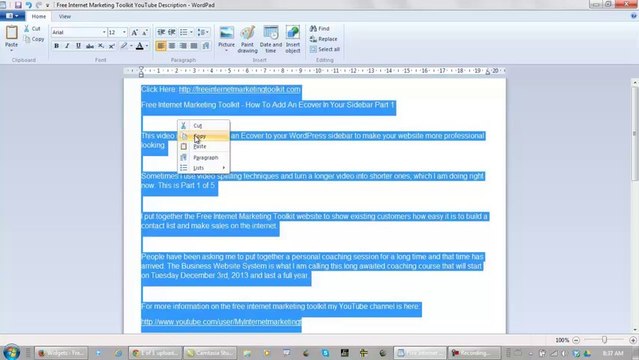639x360 pixels.
Task: Open the line spacing dropdown
Action: pyautogui.click(x=203, y=32)
